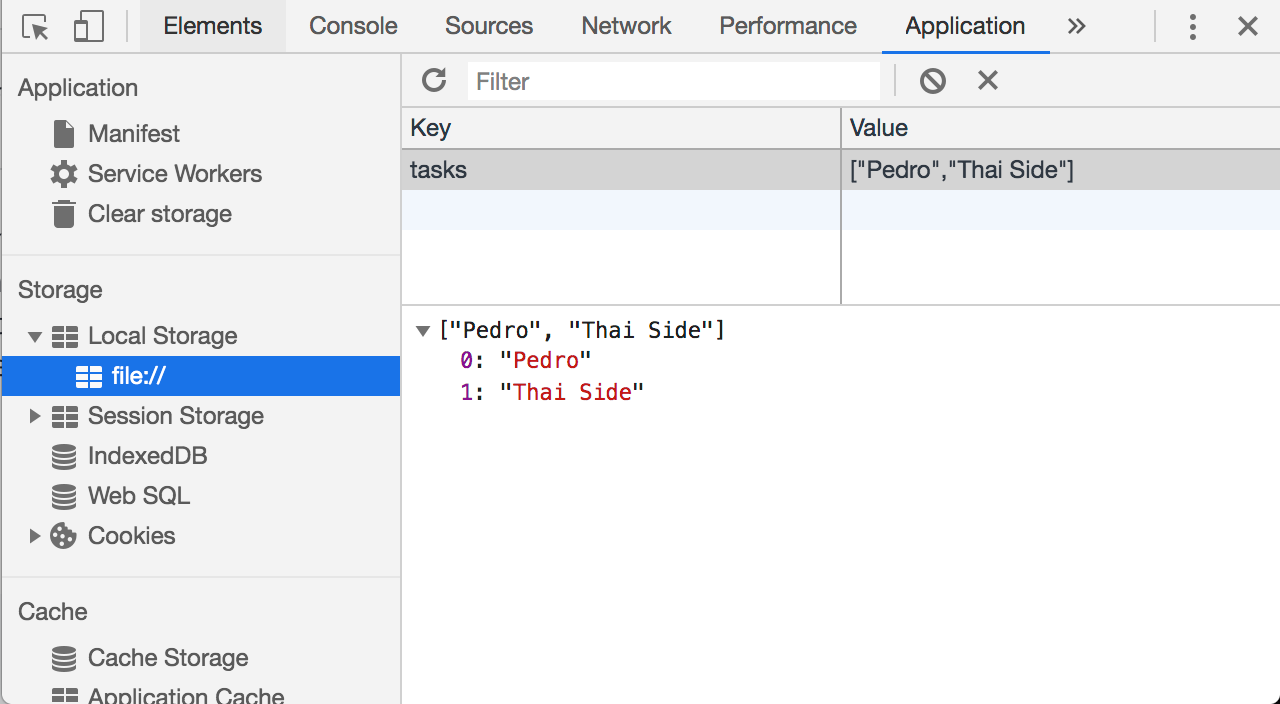Close the DevTools panel

pyautogui.click(x=1248, y=27)
